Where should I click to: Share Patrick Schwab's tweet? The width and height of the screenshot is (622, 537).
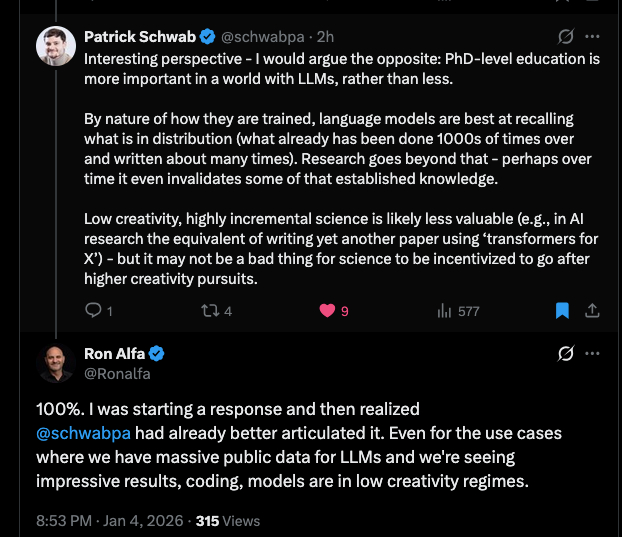point(592,311)
